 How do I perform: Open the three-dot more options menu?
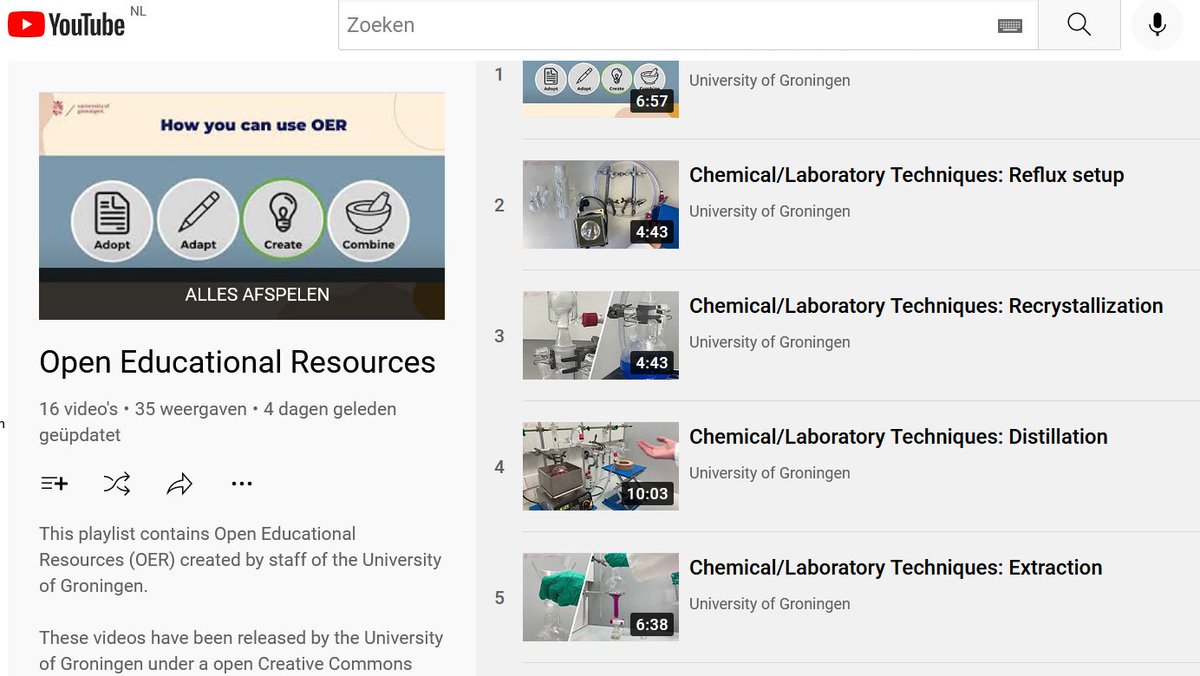tap(241, 483)
